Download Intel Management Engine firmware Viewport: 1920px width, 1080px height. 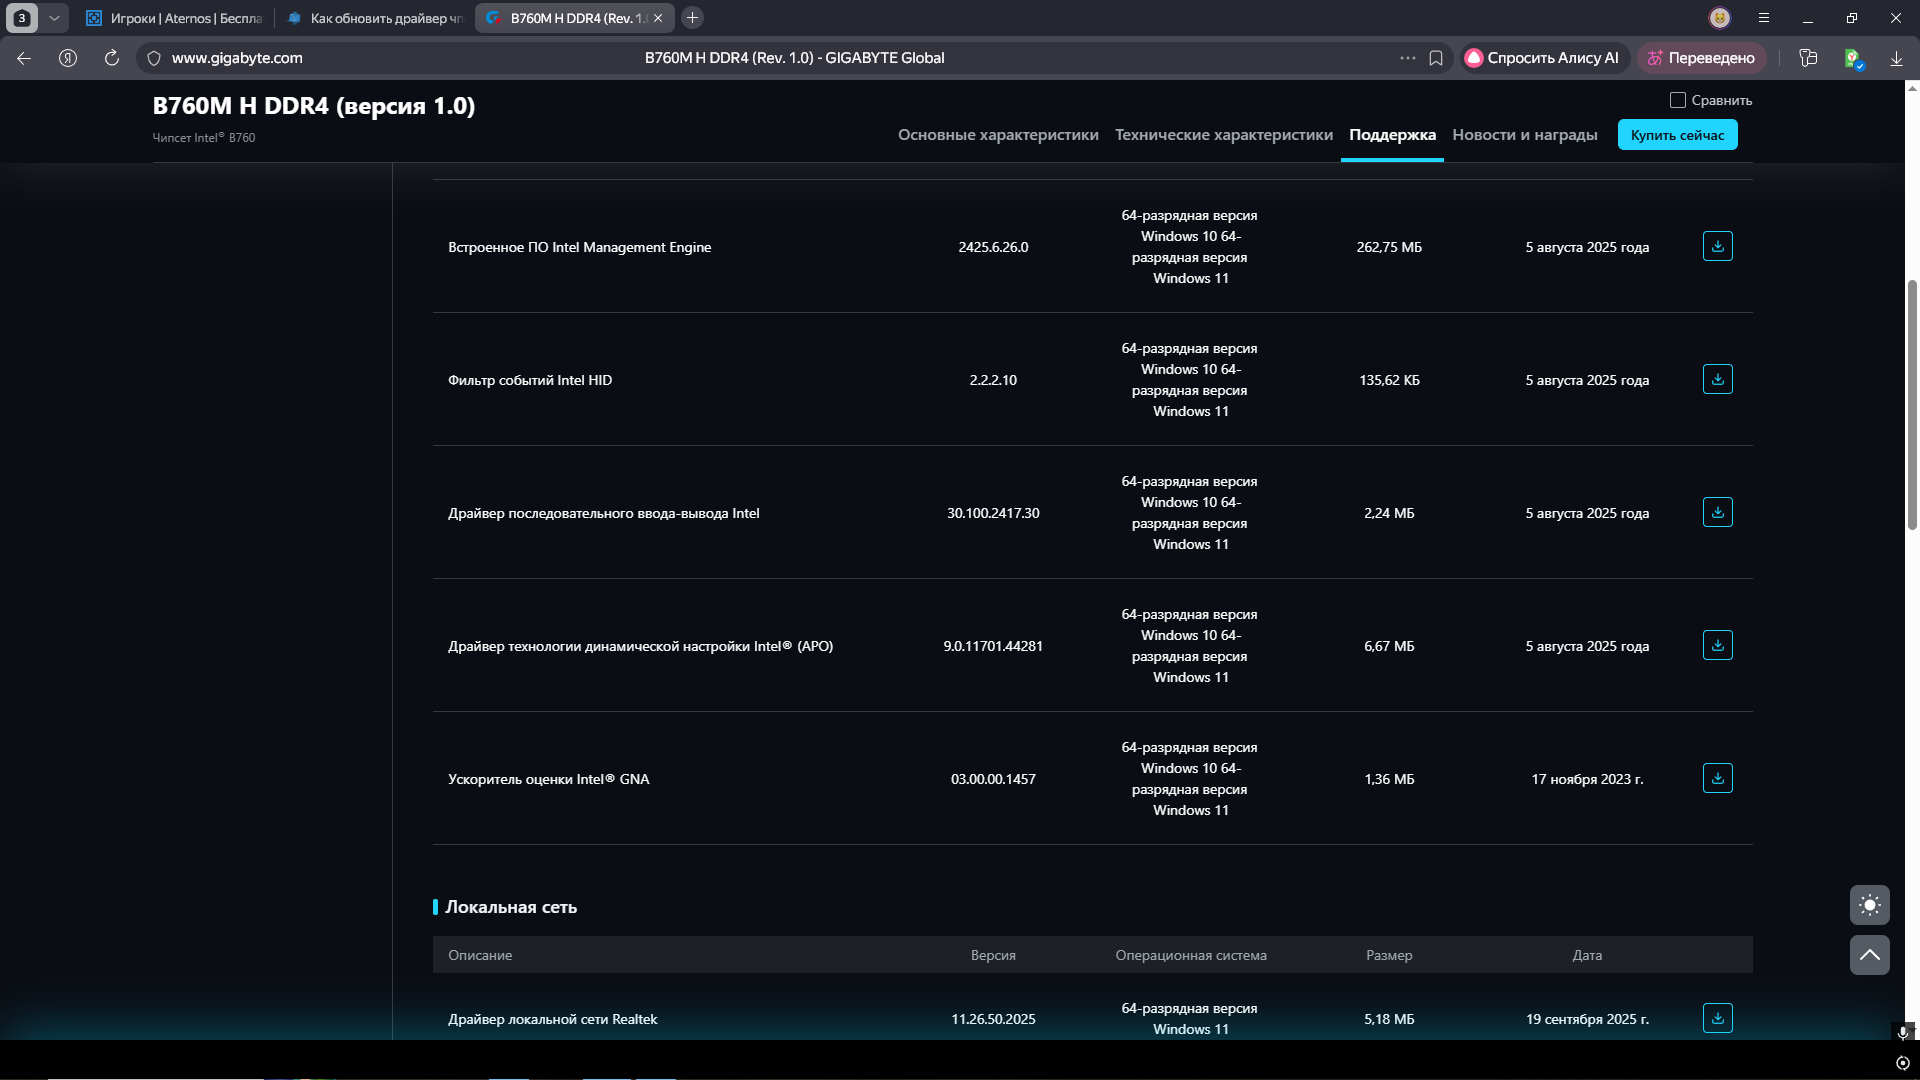(x=1717, y=246)
